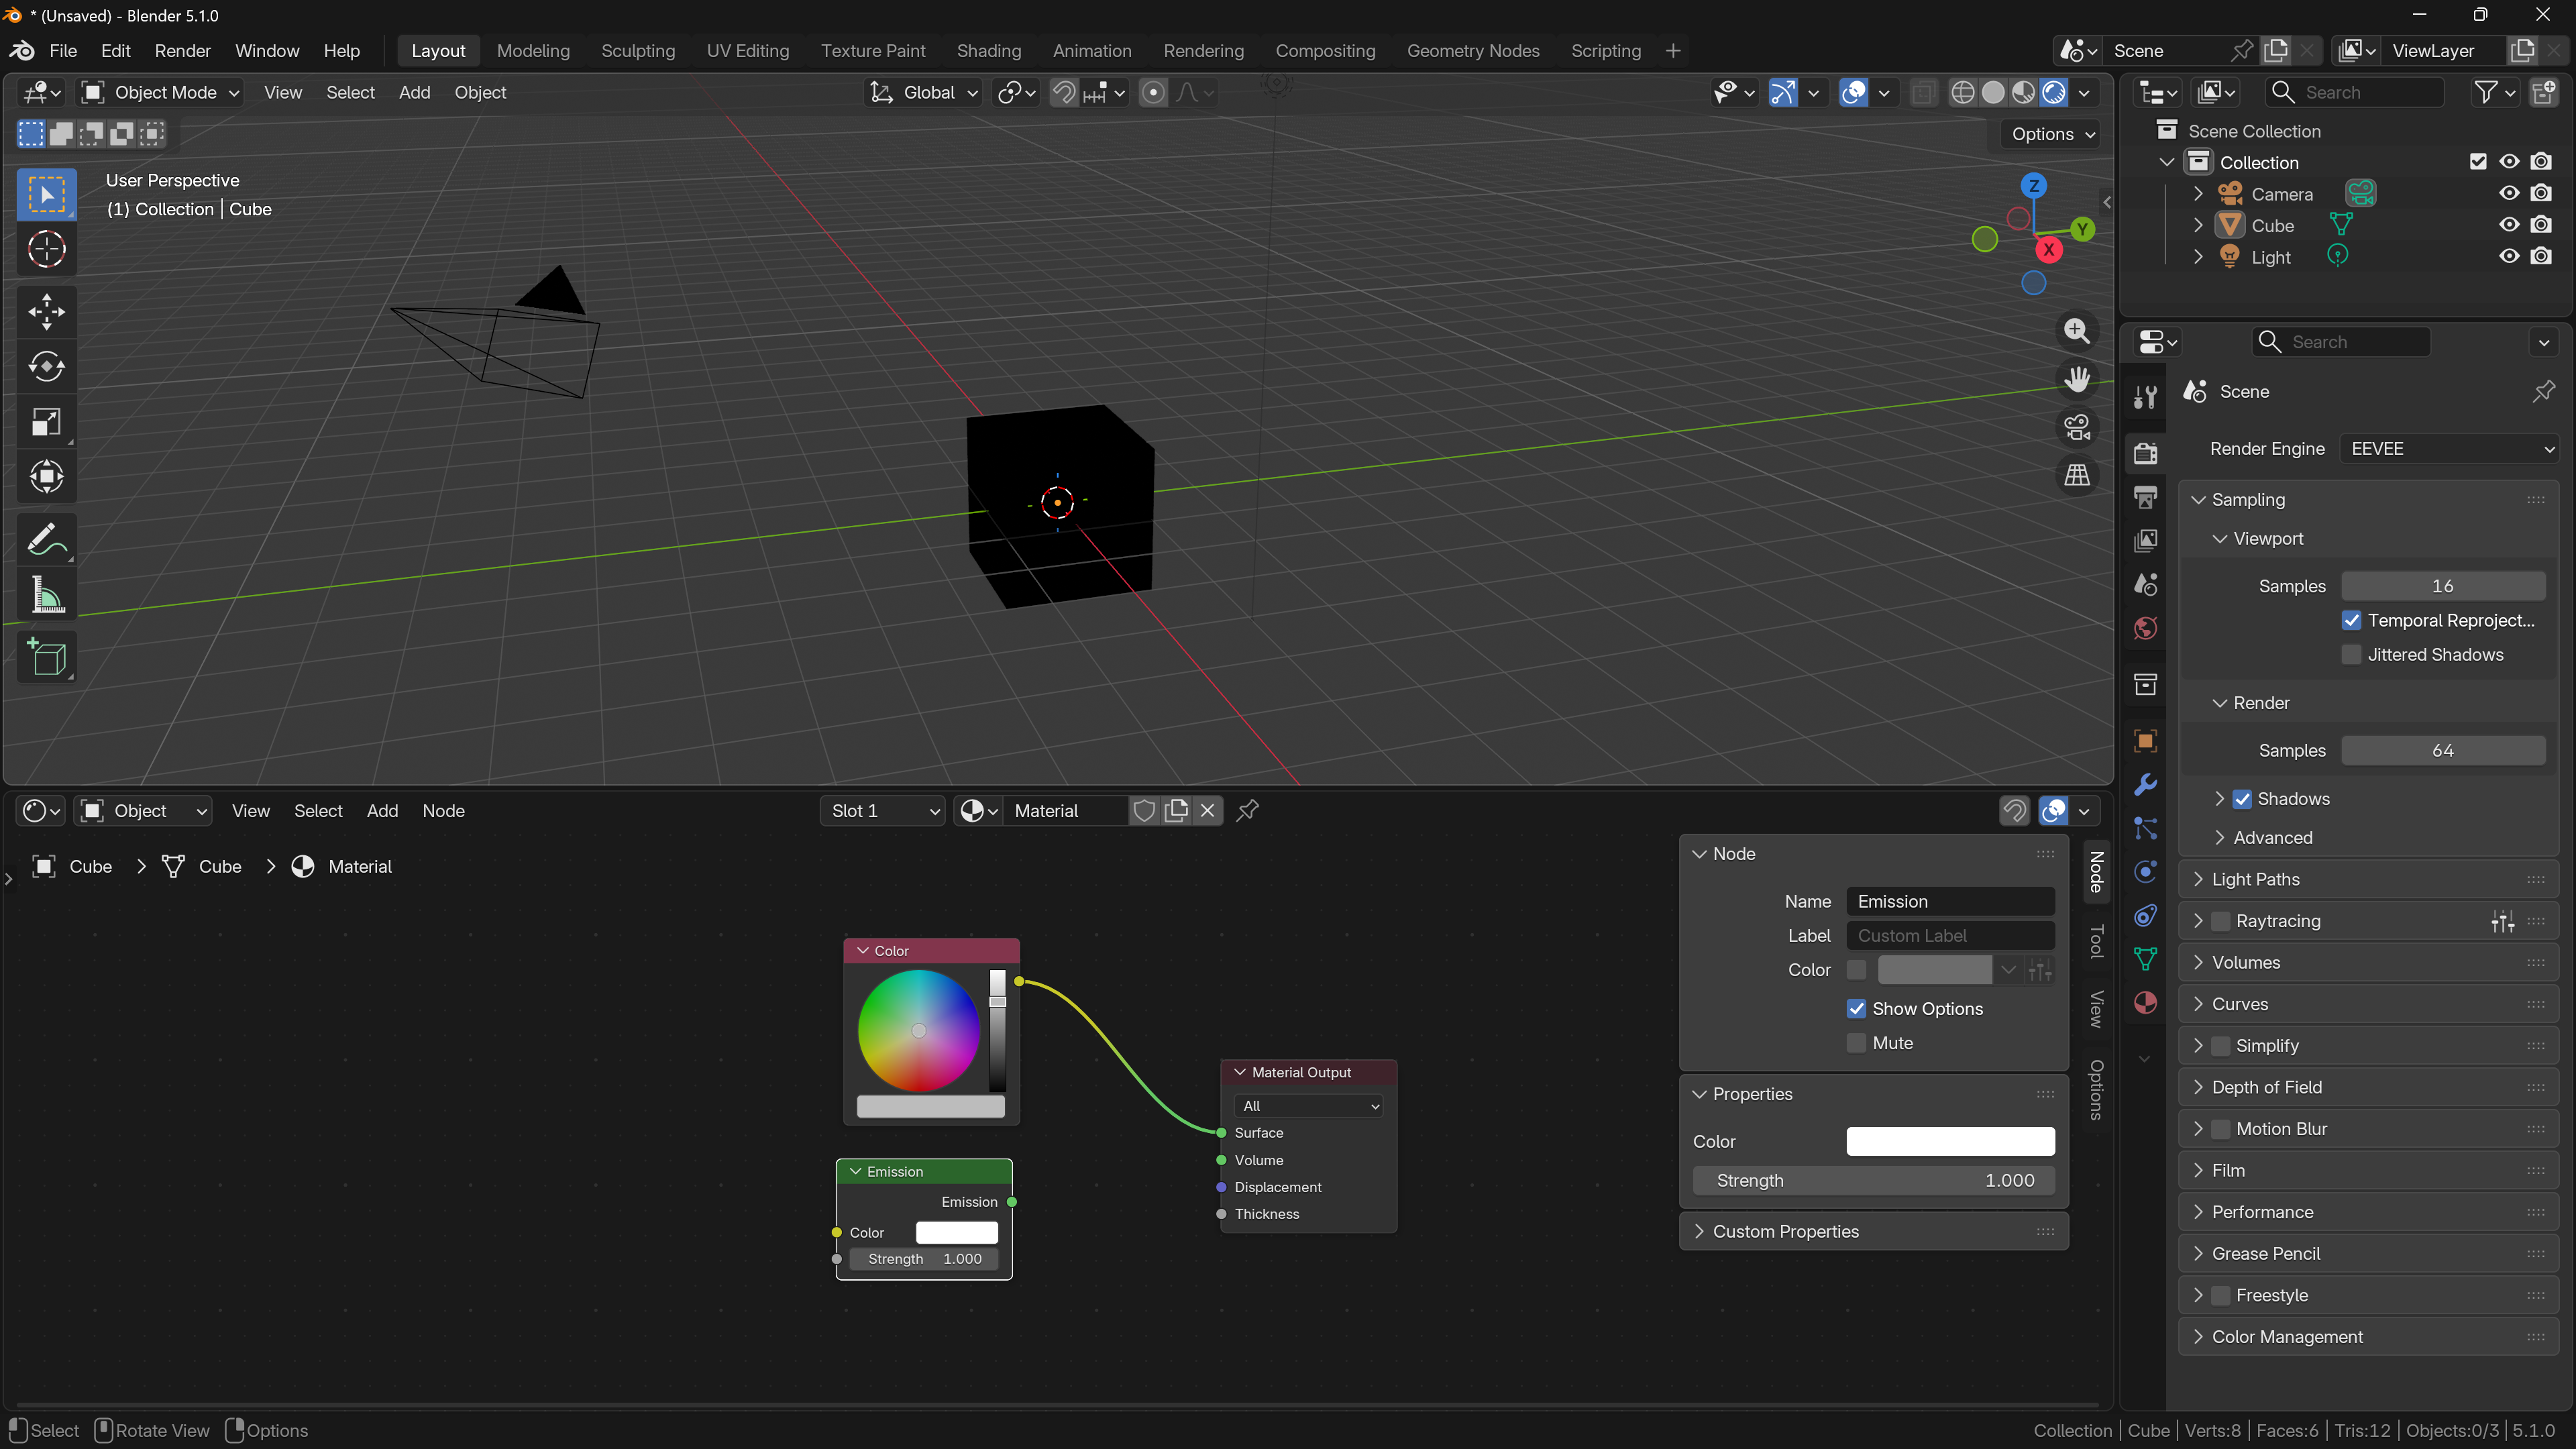The height and width of the screenshot is (1449, 2576).
Task: Enable the Mute checkbox for node
Action: tap(1856, 1043)
